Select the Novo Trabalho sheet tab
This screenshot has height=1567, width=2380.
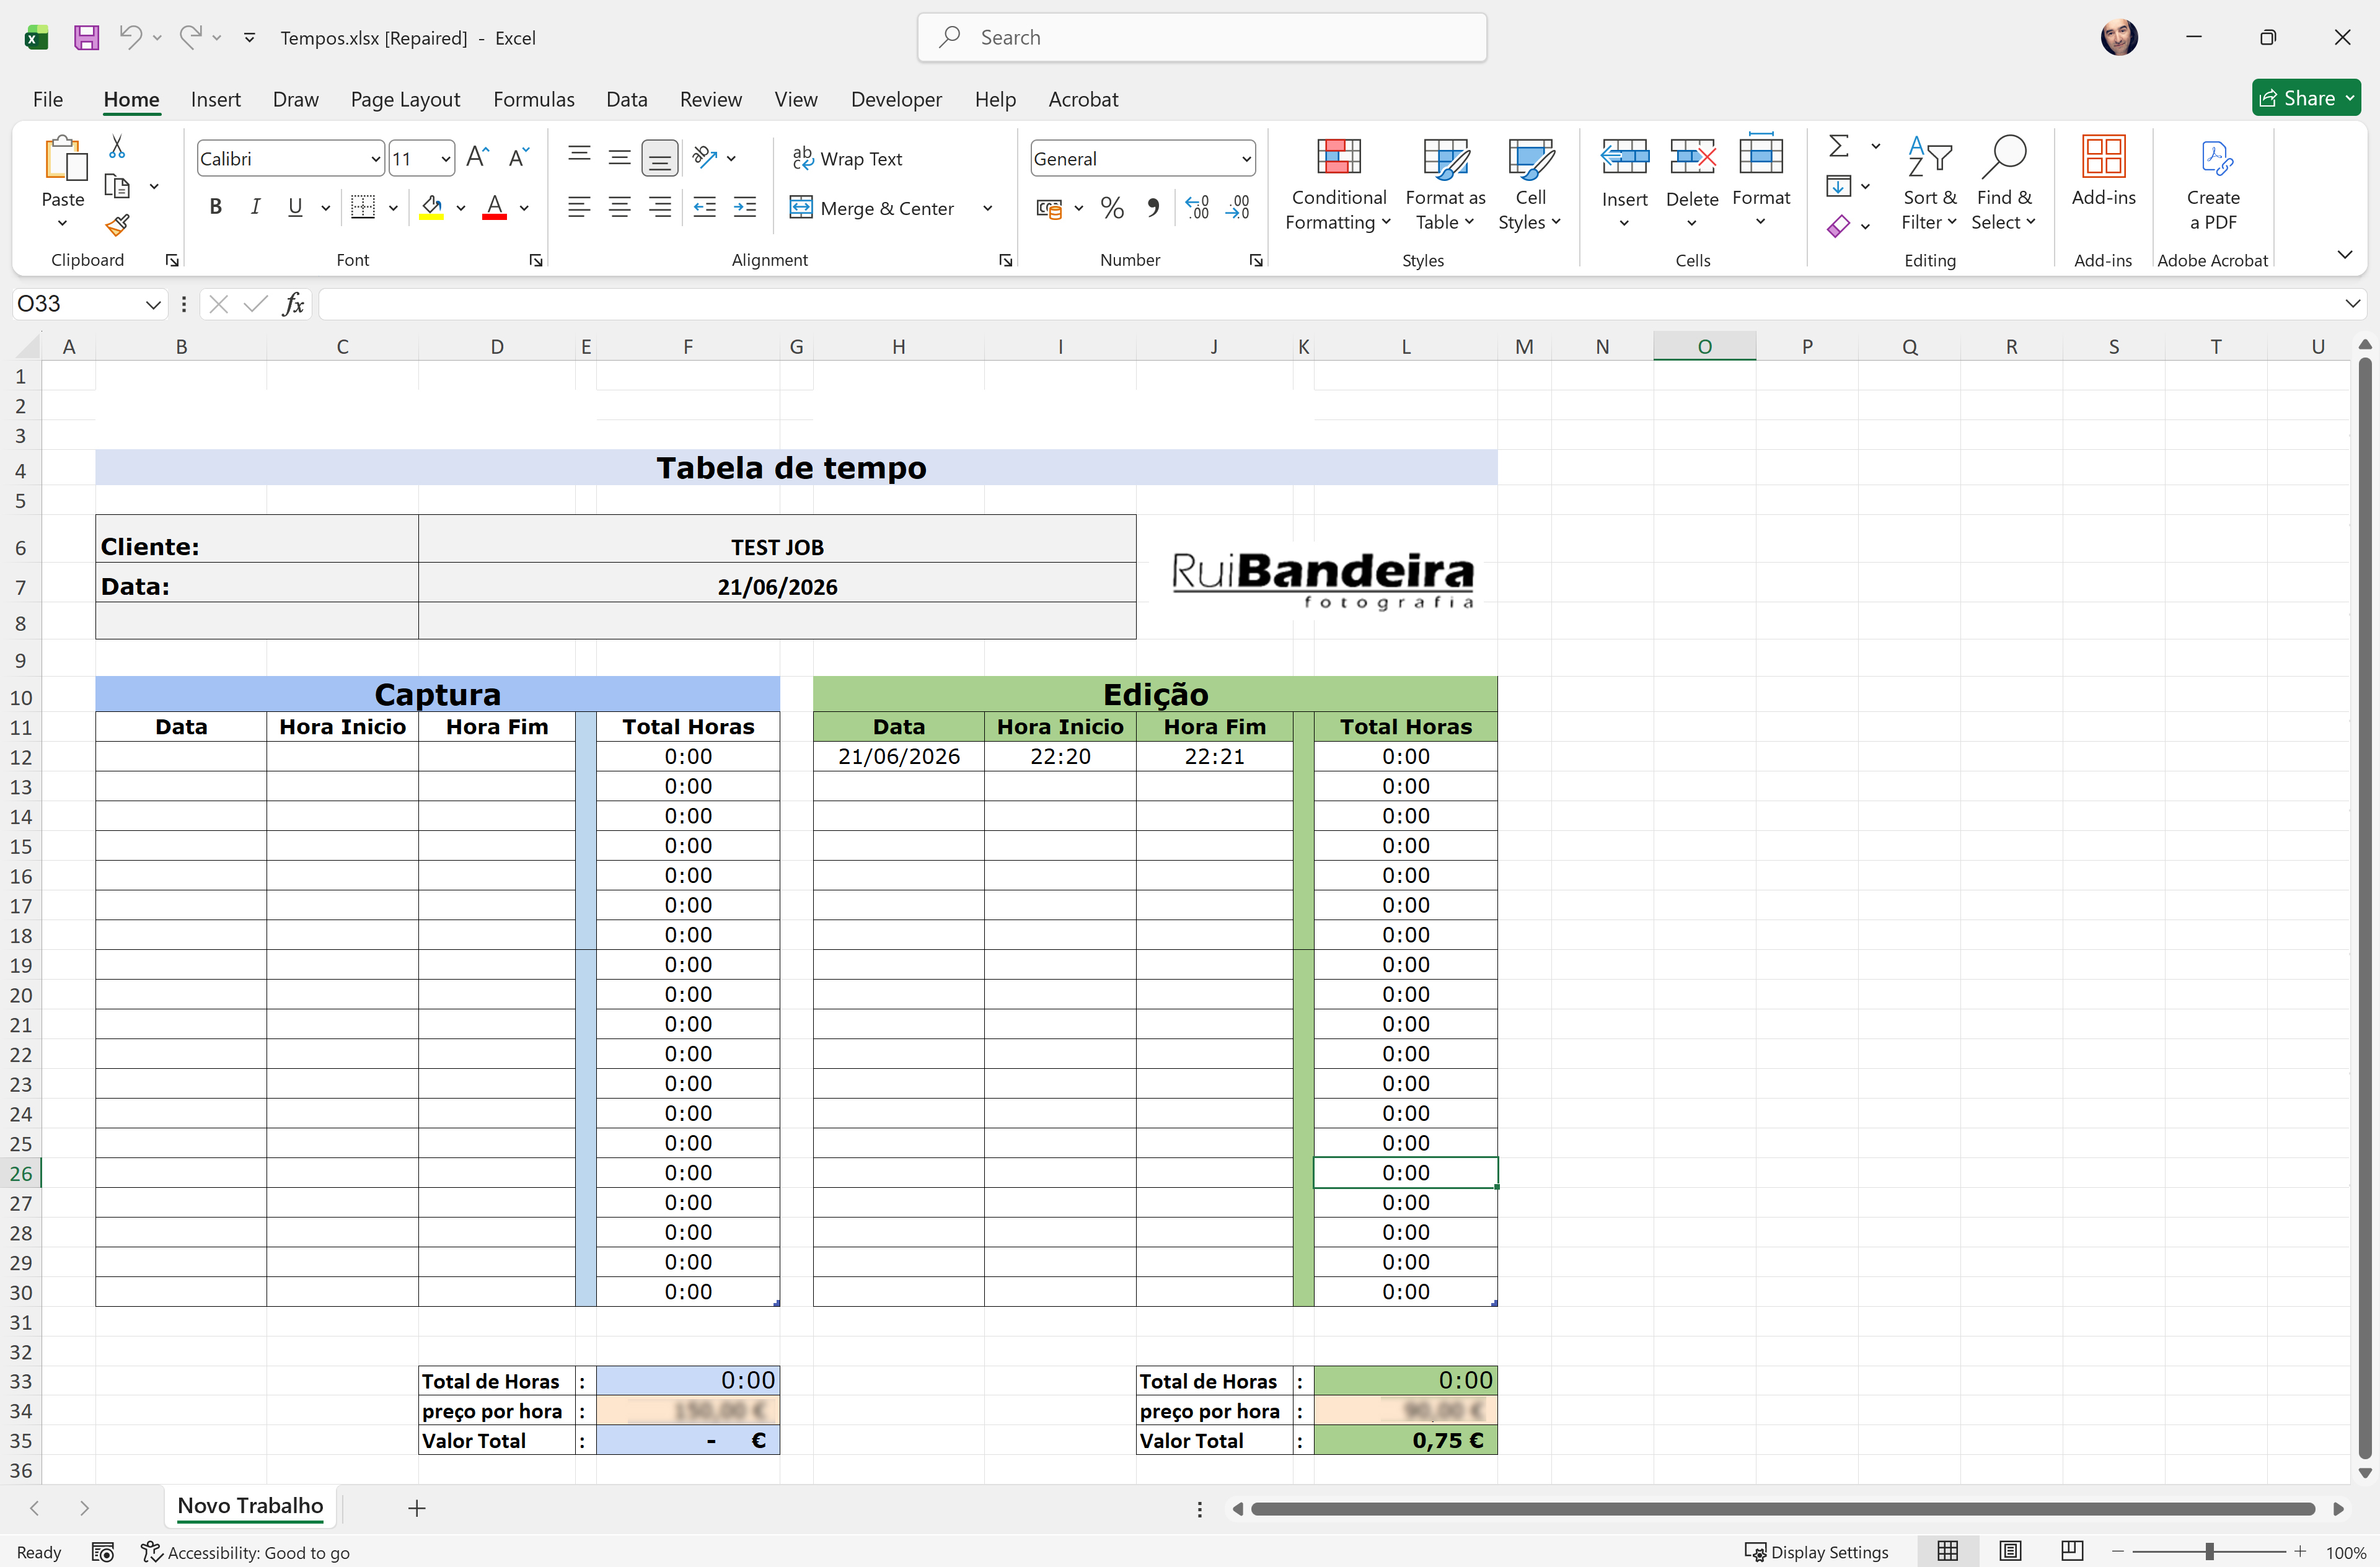pyautogui.click(x=250, y=1506)
